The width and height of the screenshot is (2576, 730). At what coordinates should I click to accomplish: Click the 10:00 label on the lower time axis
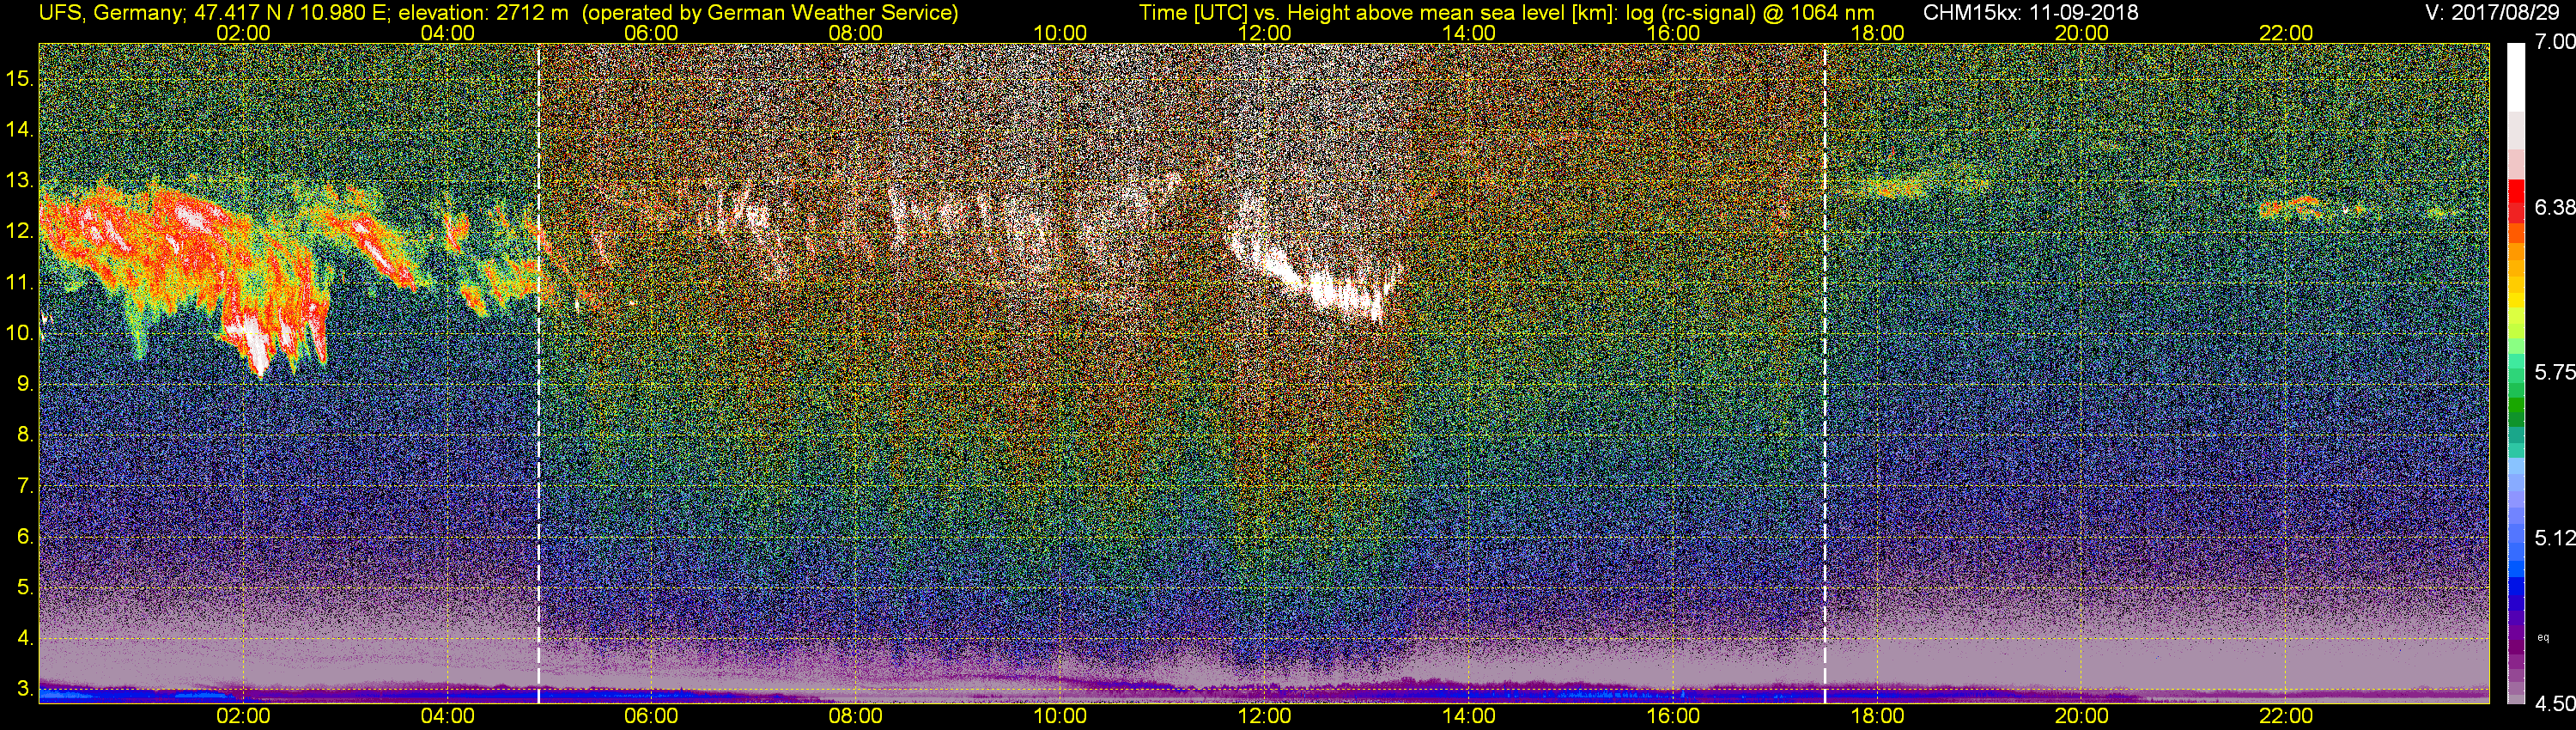point(1060,716)
